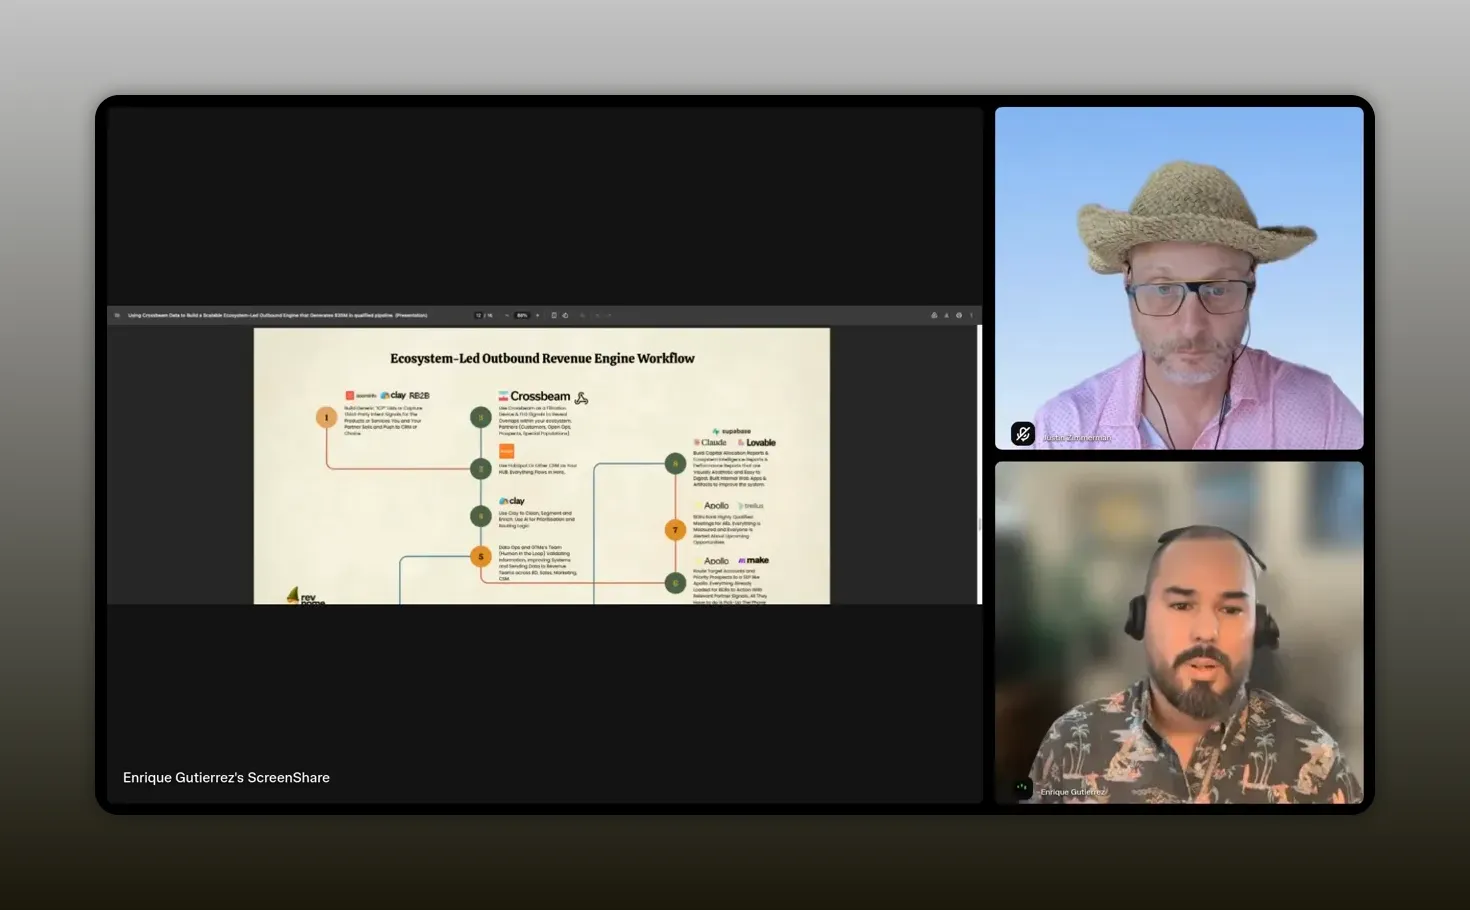The height and width of the screenshot is (910, 1470).
Task: Click the print icon in PDF toolbar
Action: point(959,315)
